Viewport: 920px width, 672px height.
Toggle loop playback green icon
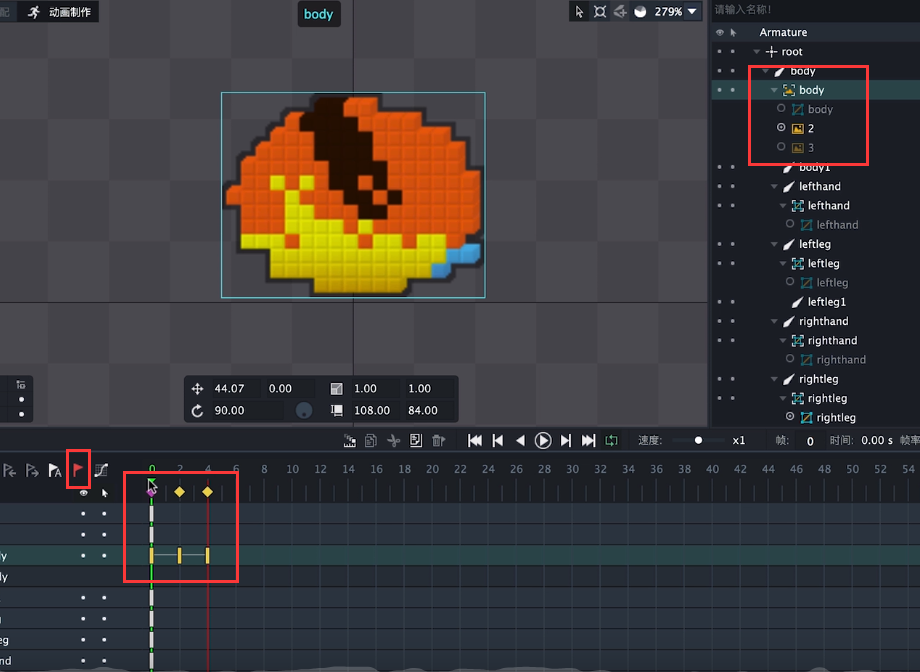611,441
